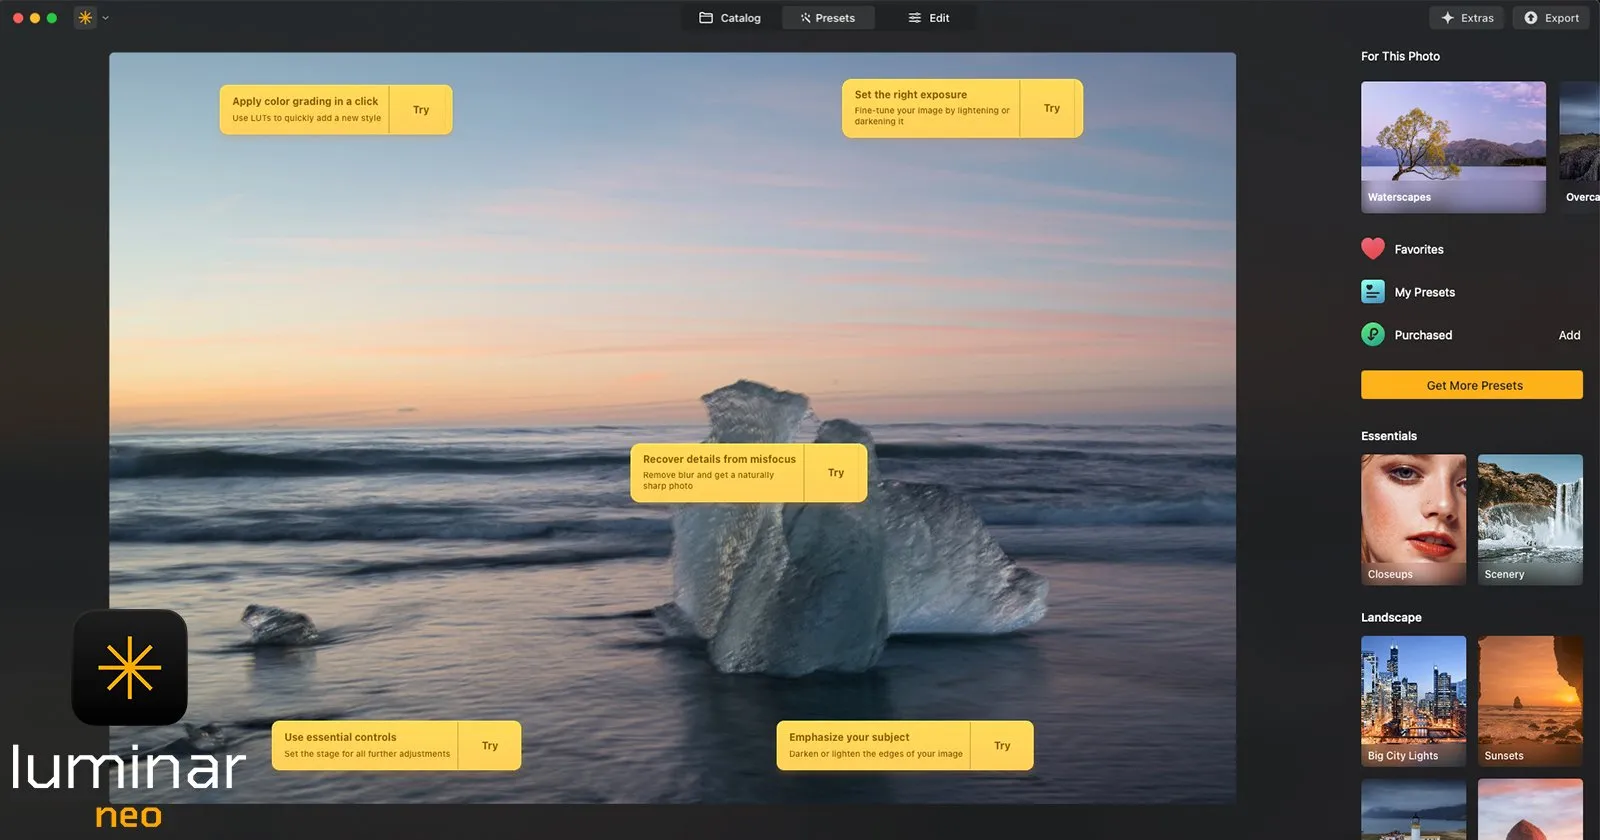Open the green Purchased icon
1600x840 pixels.
tap(1373, 335)
